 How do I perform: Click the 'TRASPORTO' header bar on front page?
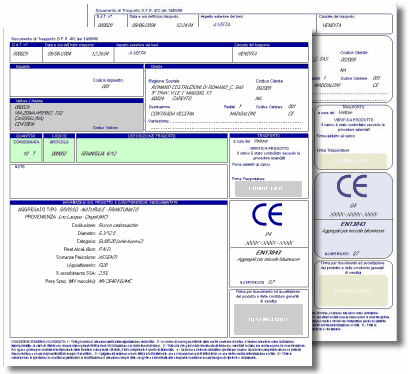tap(269, 136)
